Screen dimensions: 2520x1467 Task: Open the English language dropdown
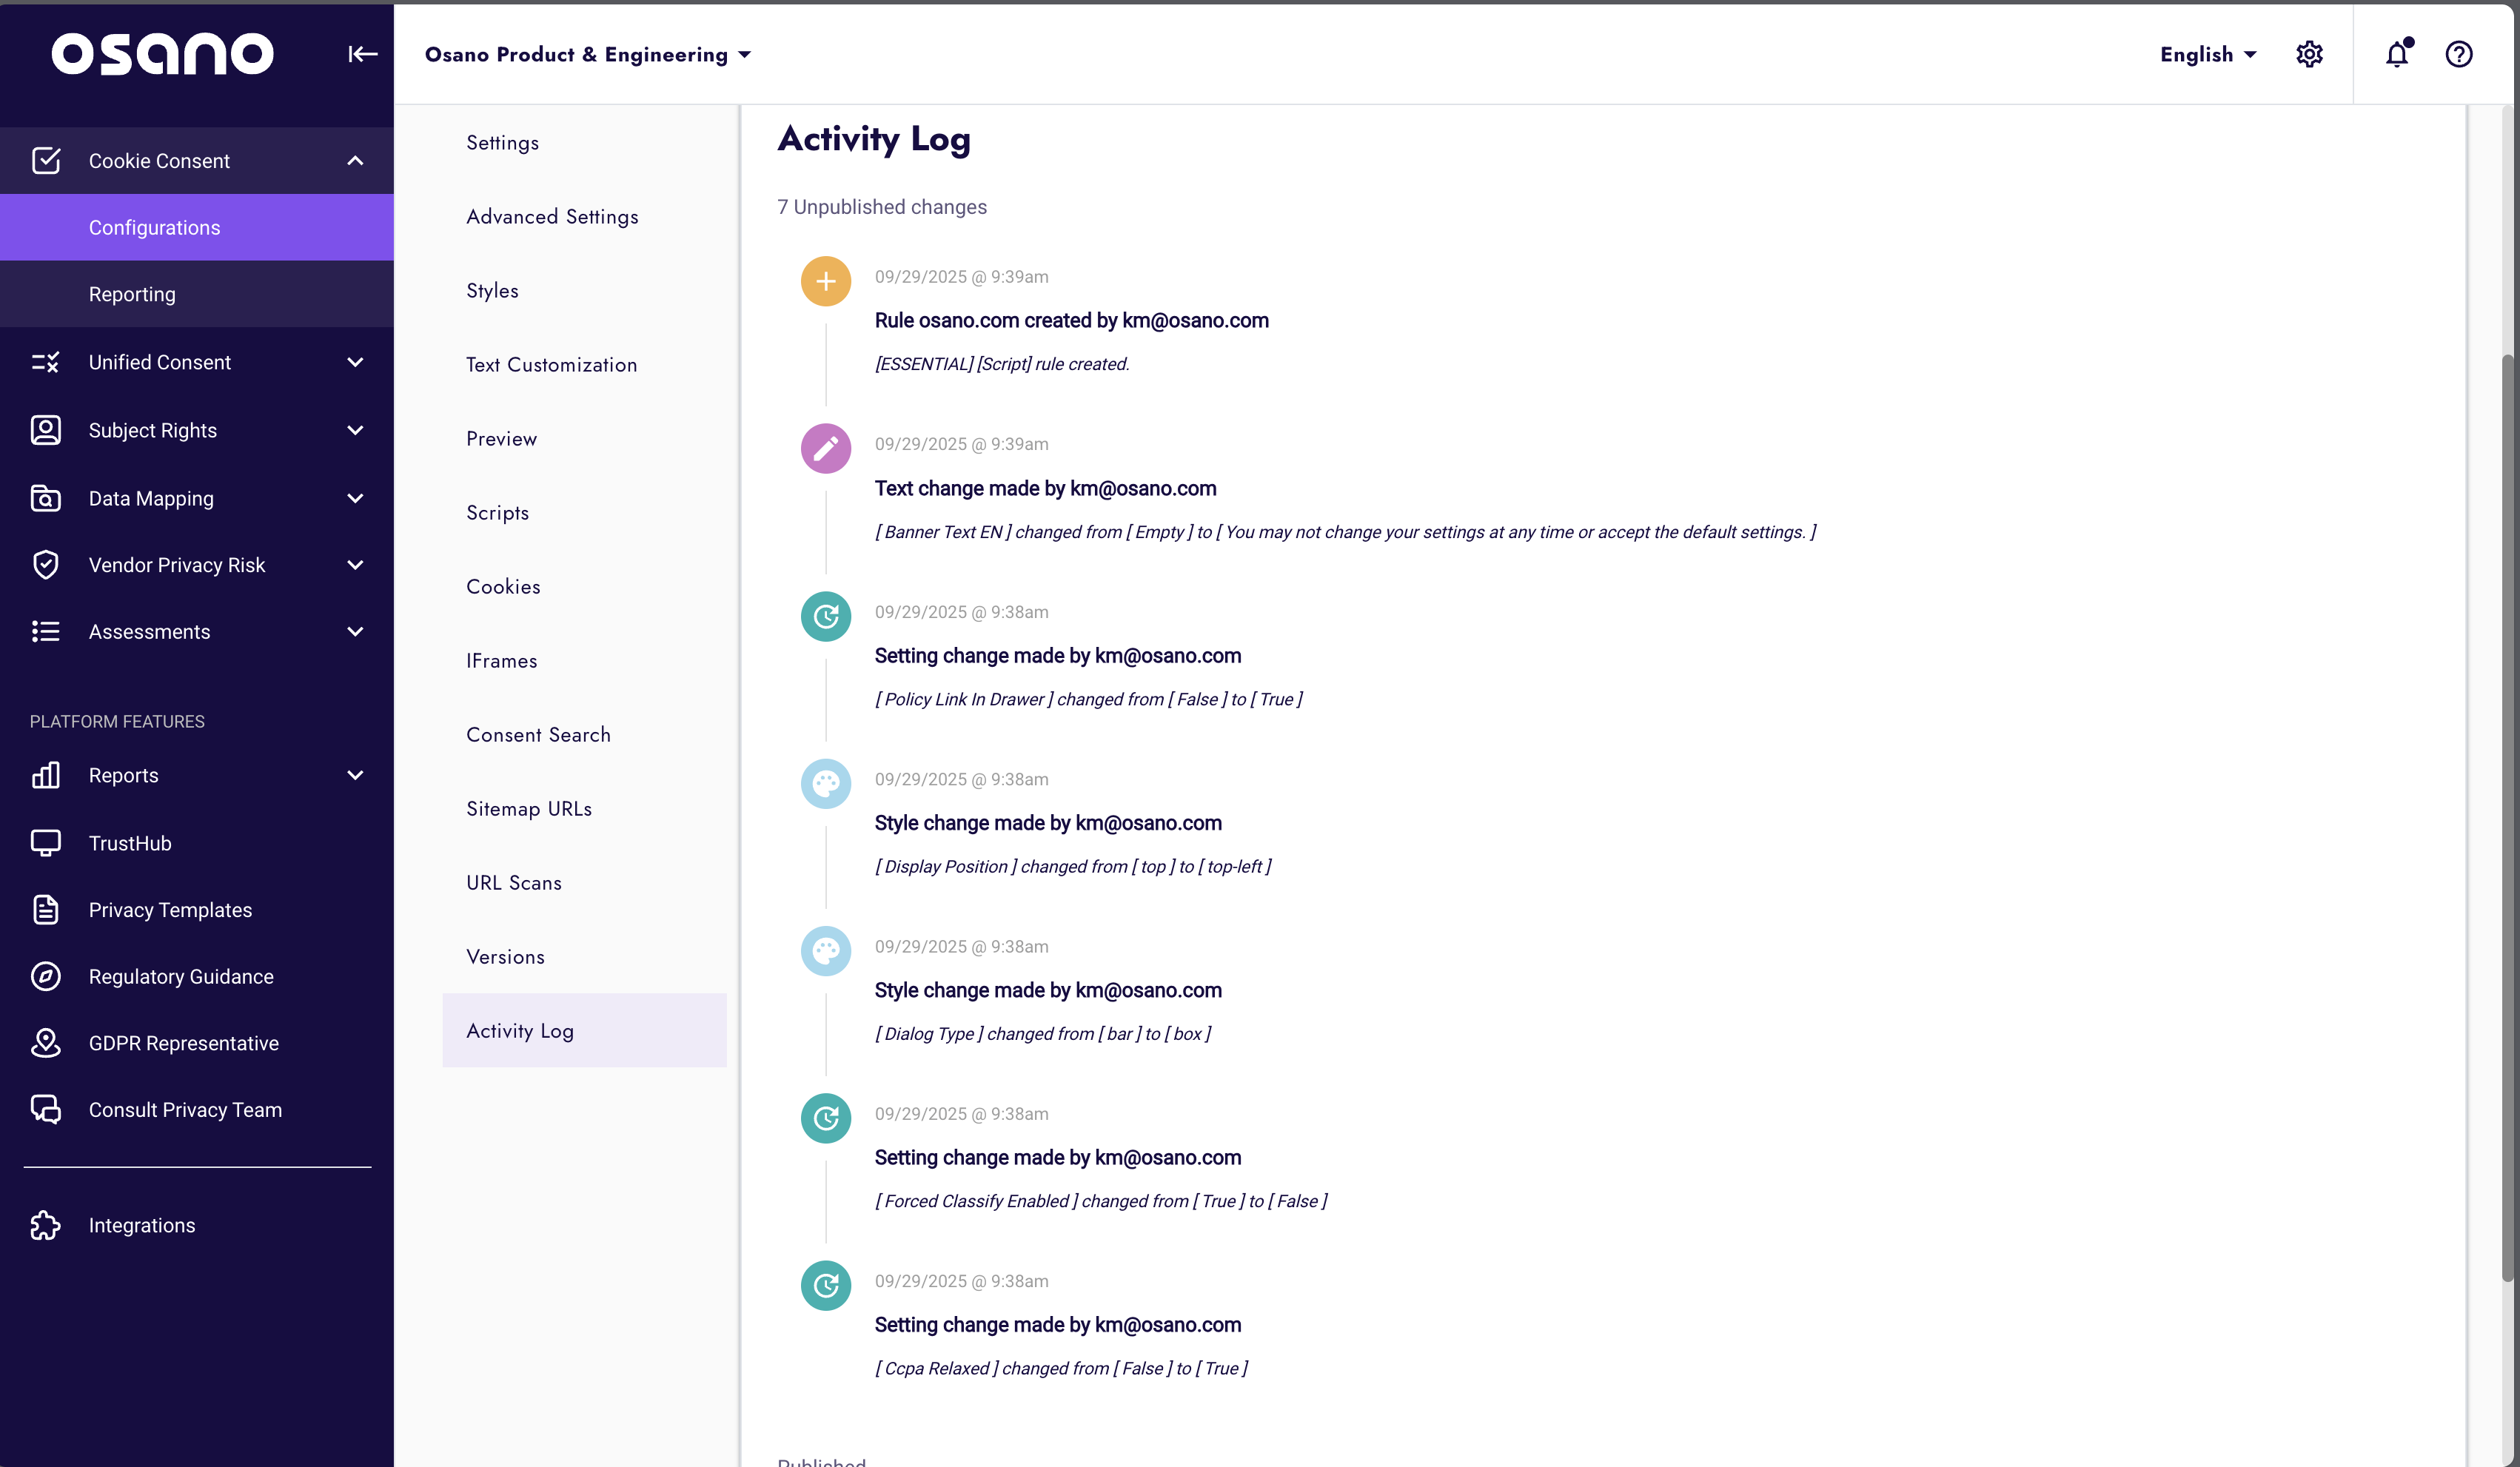click(2206, 54)
